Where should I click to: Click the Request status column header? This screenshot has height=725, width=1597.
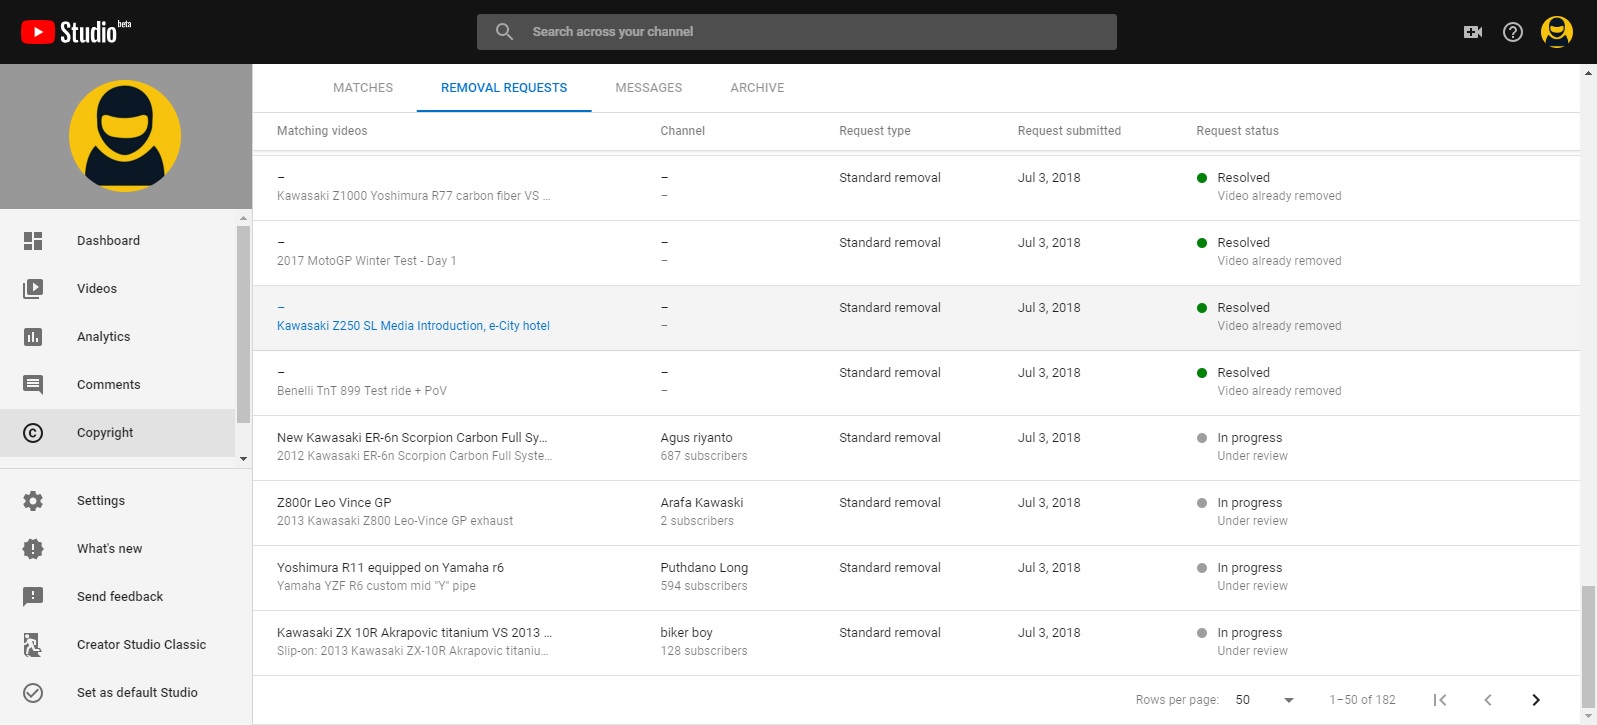pos(1237,131)
